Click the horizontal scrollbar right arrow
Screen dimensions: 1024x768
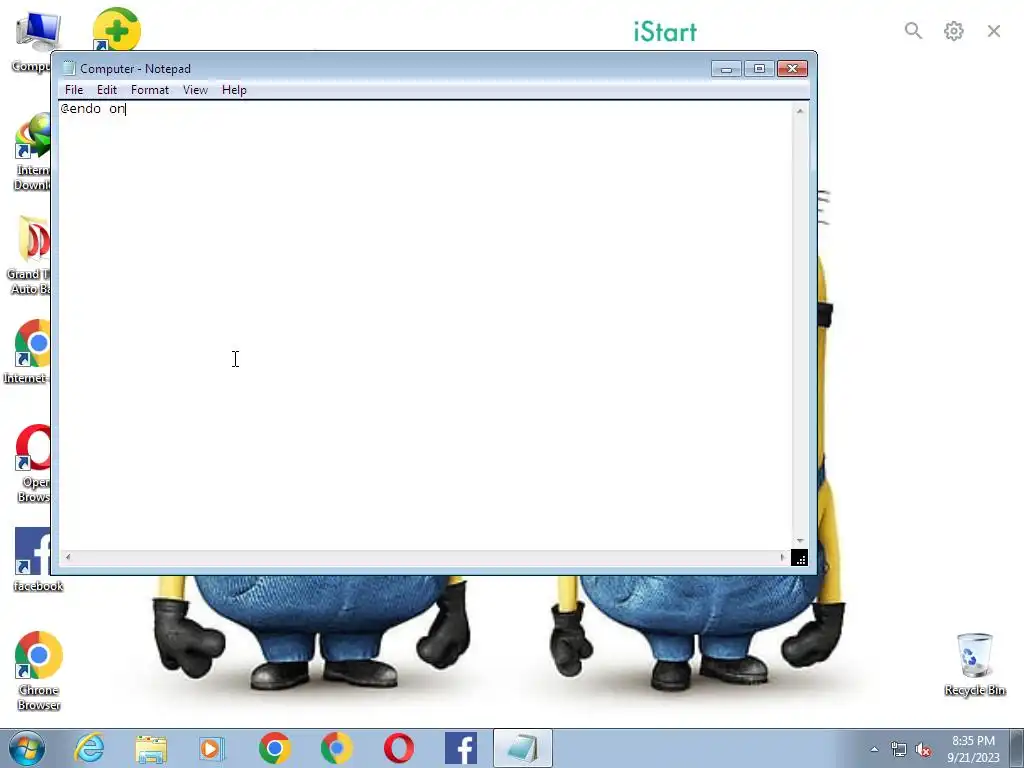782,557
